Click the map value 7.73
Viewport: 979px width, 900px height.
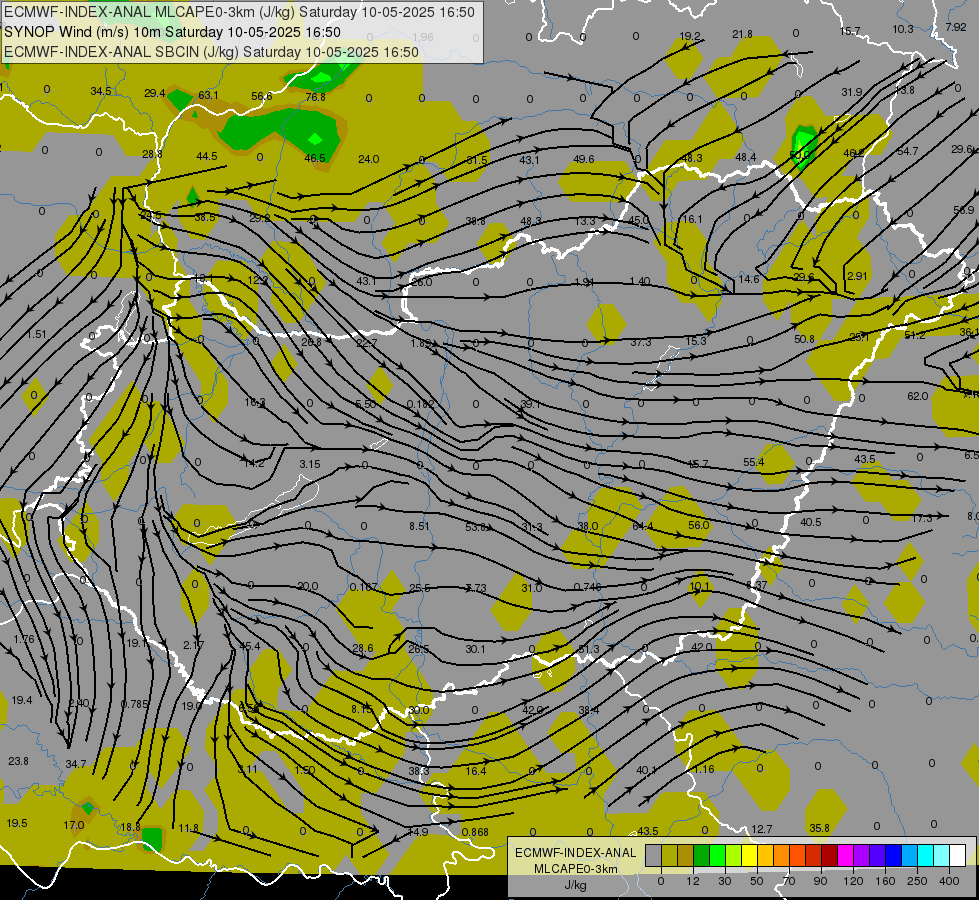pos(476,588)
